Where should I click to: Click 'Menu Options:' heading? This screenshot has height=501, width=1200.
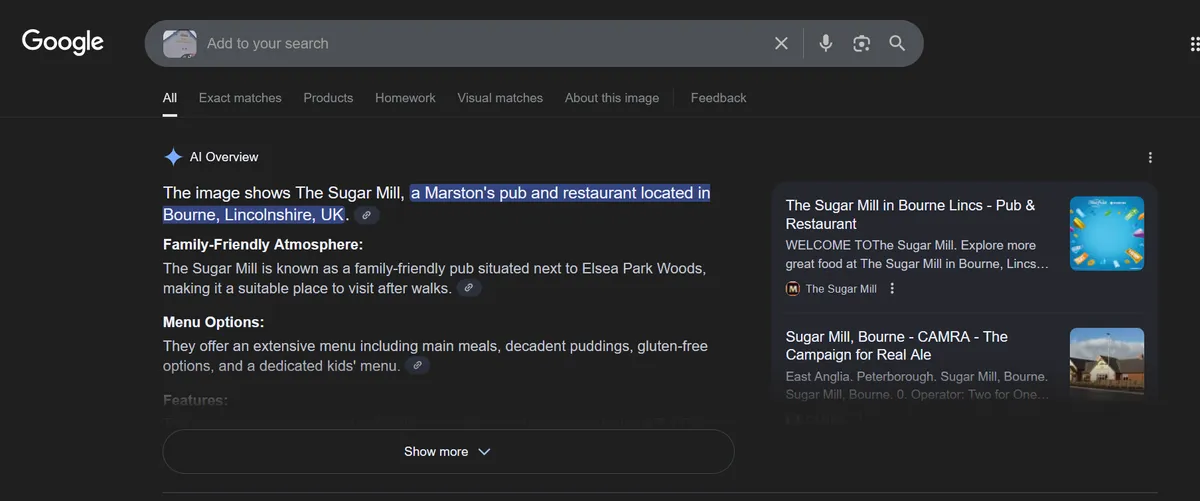pyautogui.click(x=213, y=322)
